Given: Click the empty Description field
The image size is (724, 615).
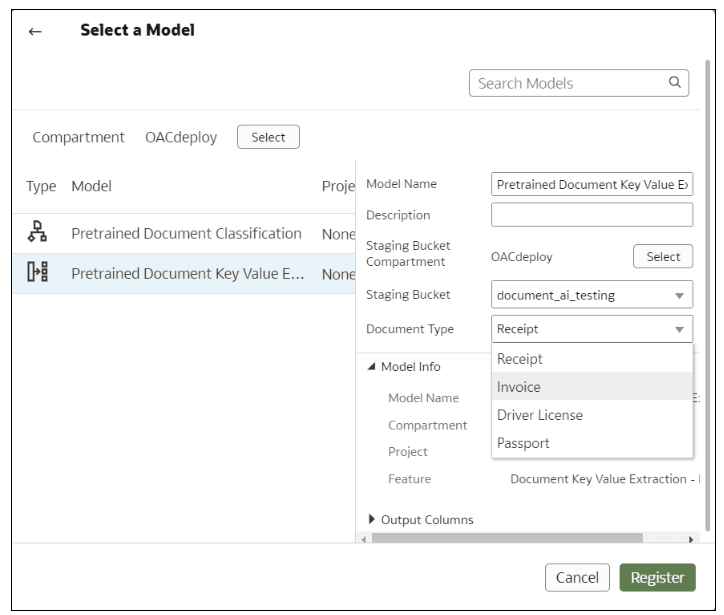Looking at the screenshot, I should tap(591, 215).
